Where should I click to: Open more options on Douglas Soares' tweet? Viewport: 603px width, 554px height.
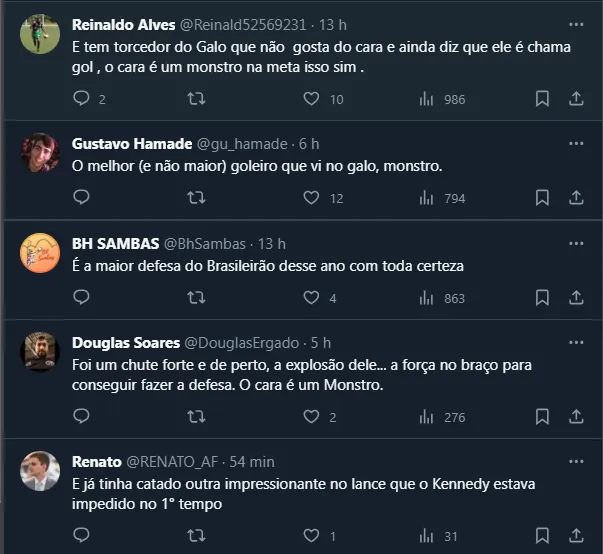576,342
